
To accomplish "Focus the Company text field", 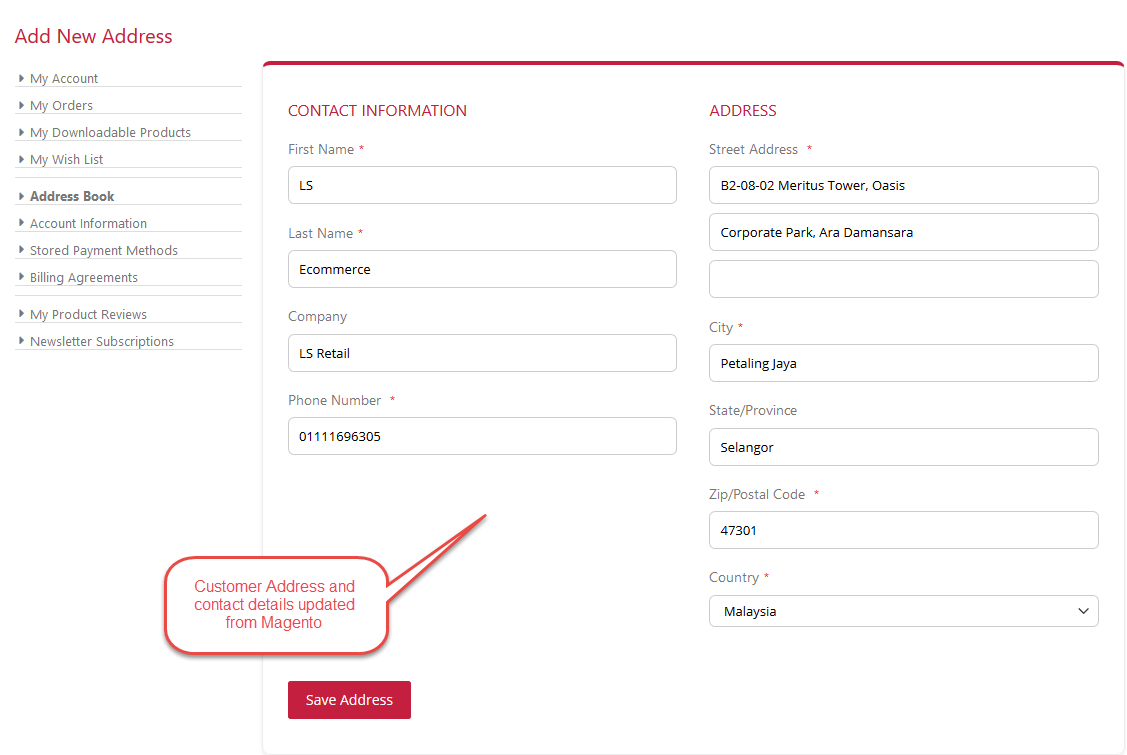I will [482, 353].
